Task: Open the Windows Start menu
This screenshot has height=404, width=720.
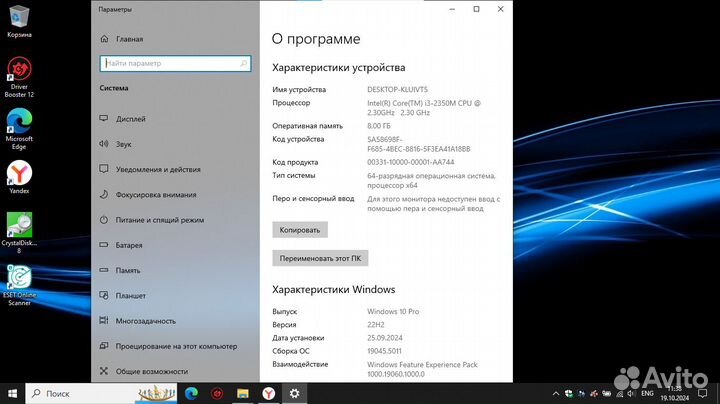Action: click(x=12, y=393)
